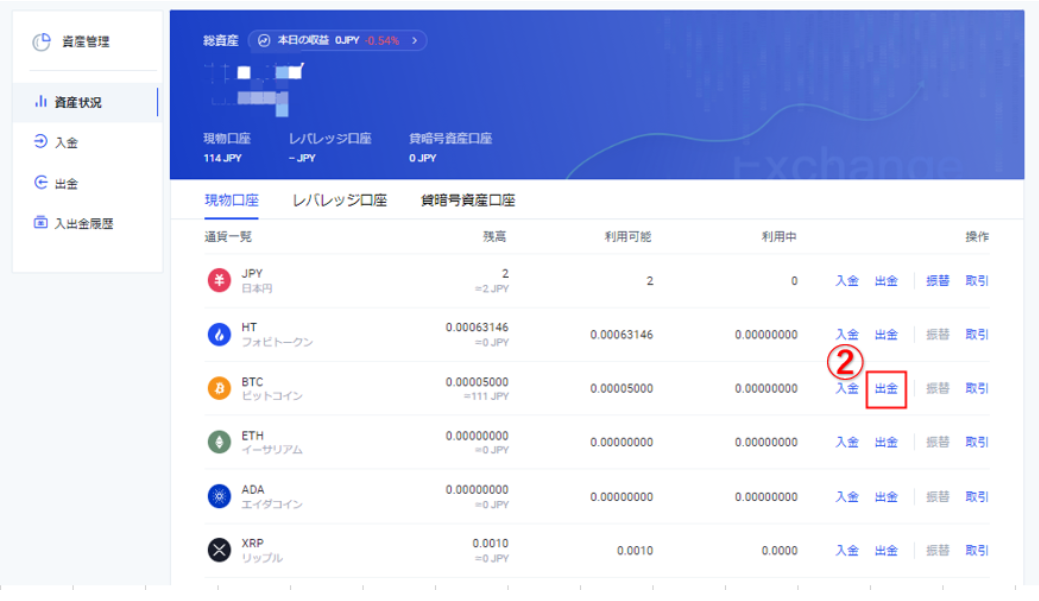The height and width of the screenshot is (601, 1039).
Task: Click レバレッジ口座 banner summary label
Action: (330, 138)
